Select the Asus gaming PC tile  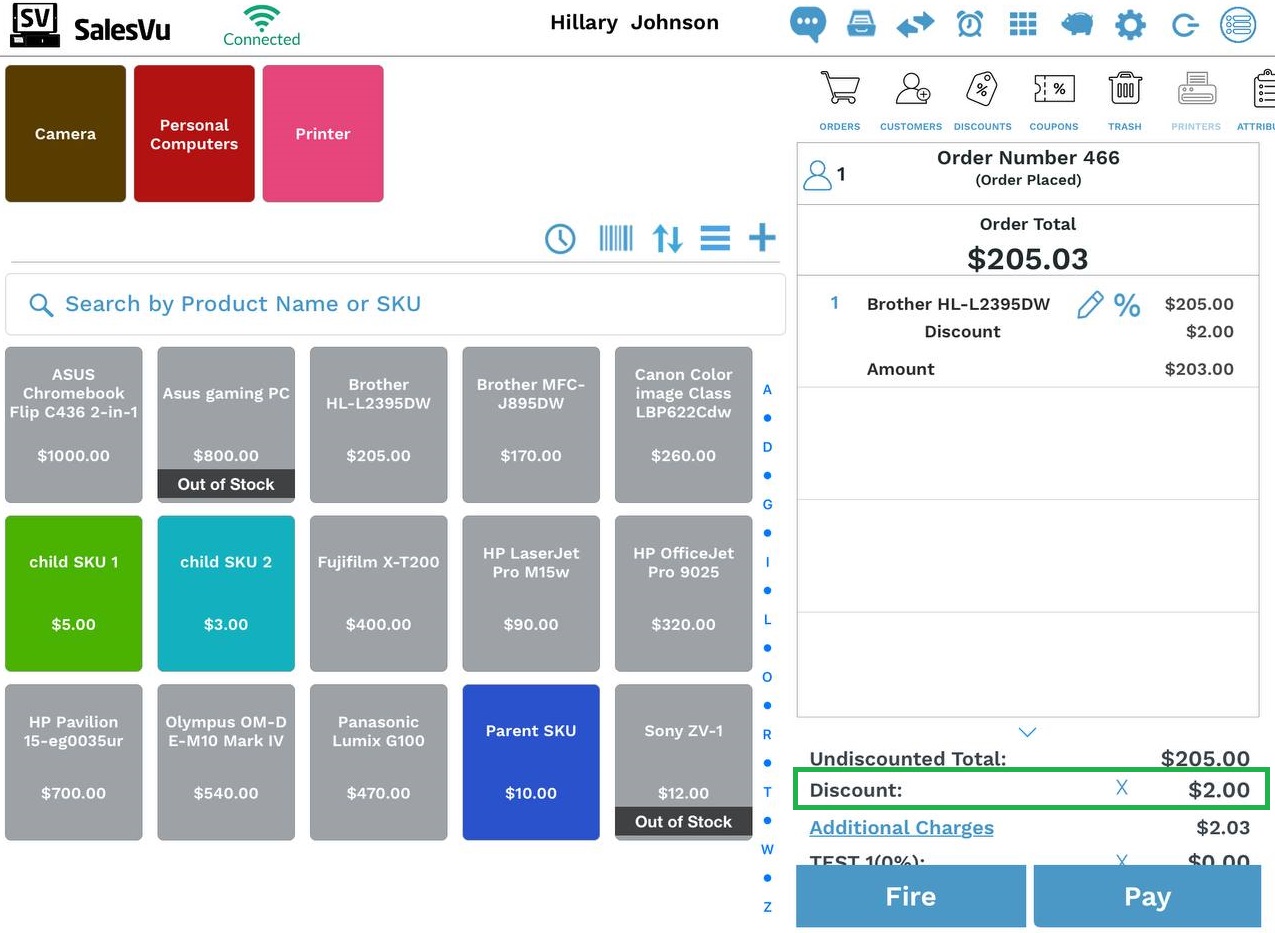pos(226,425)
